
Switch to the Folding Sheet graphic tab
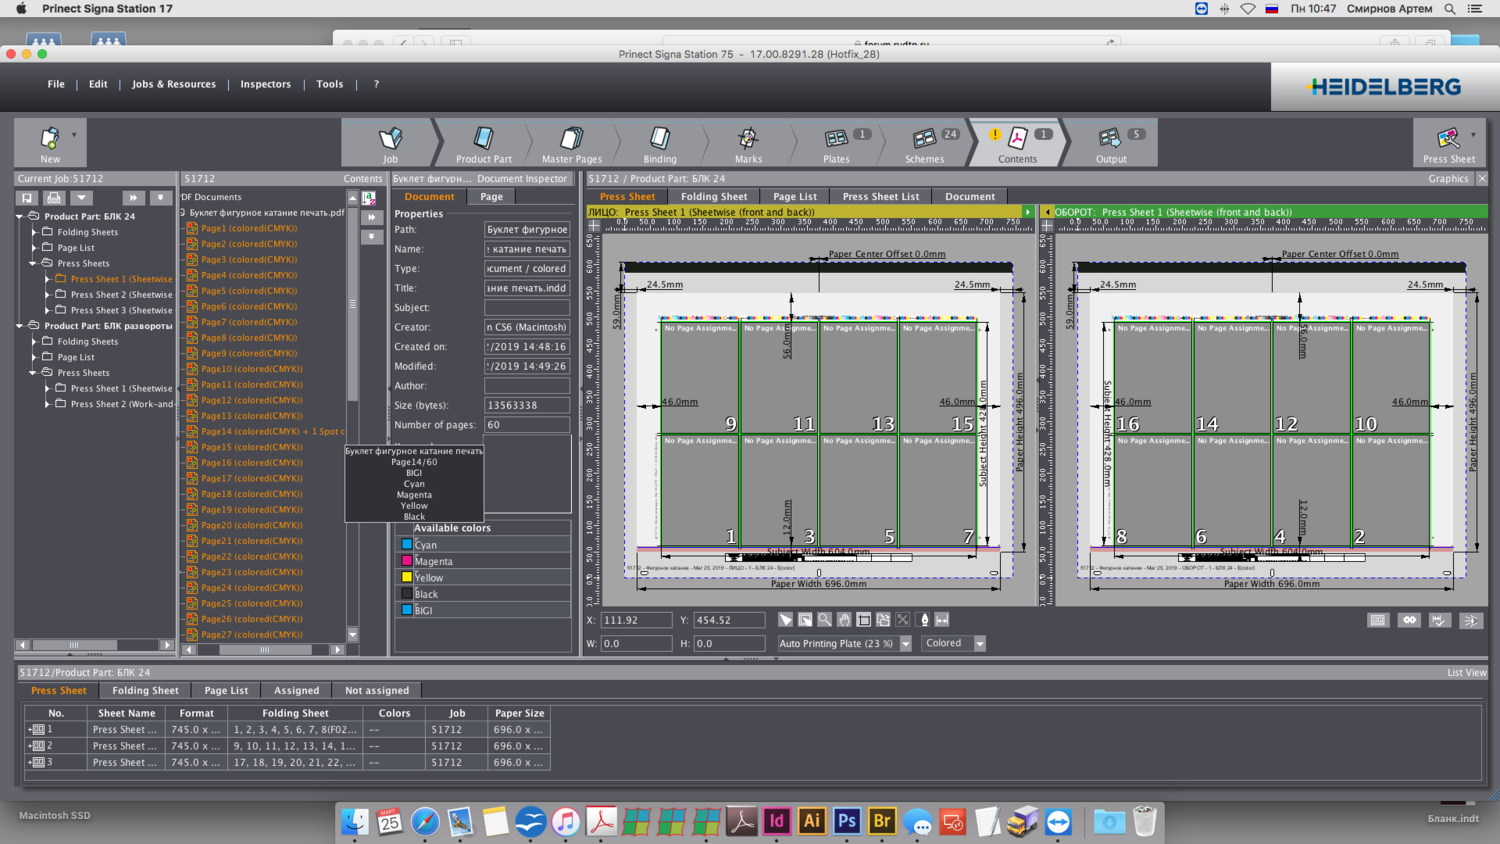pos(713,197)
